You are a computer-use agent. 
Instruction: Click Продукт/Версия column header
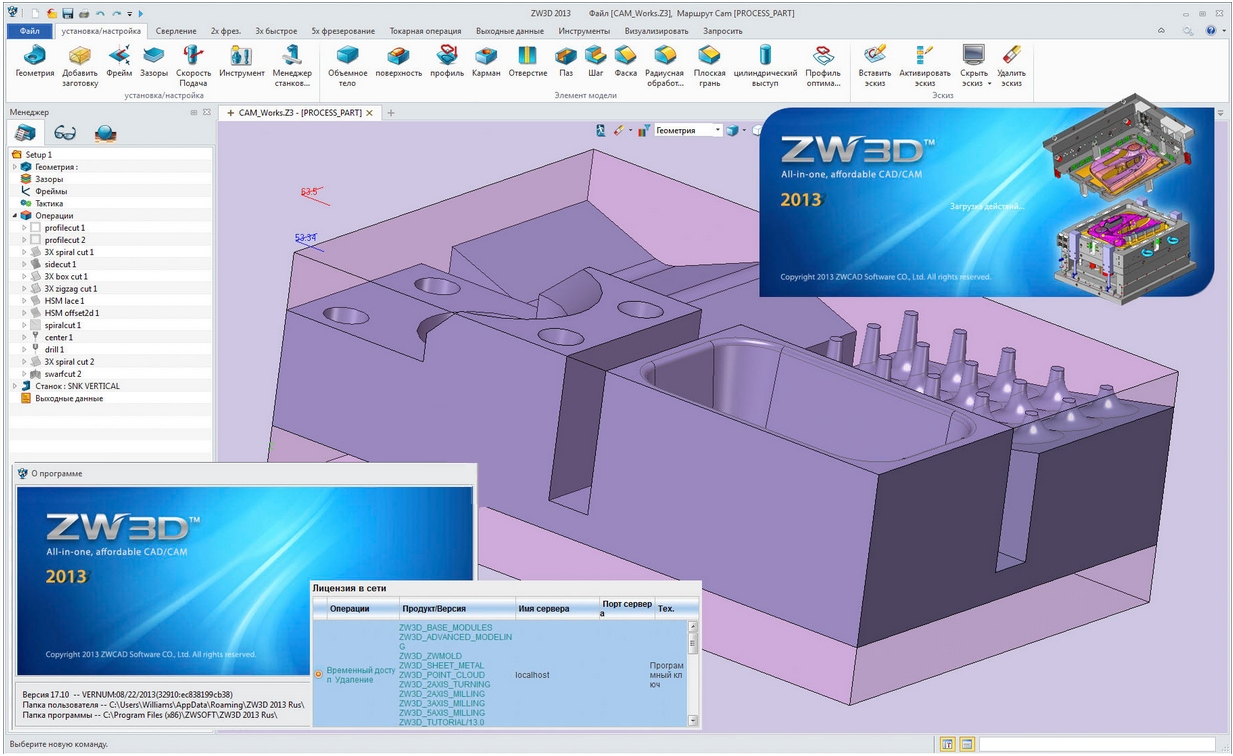(x=456, y=608)
